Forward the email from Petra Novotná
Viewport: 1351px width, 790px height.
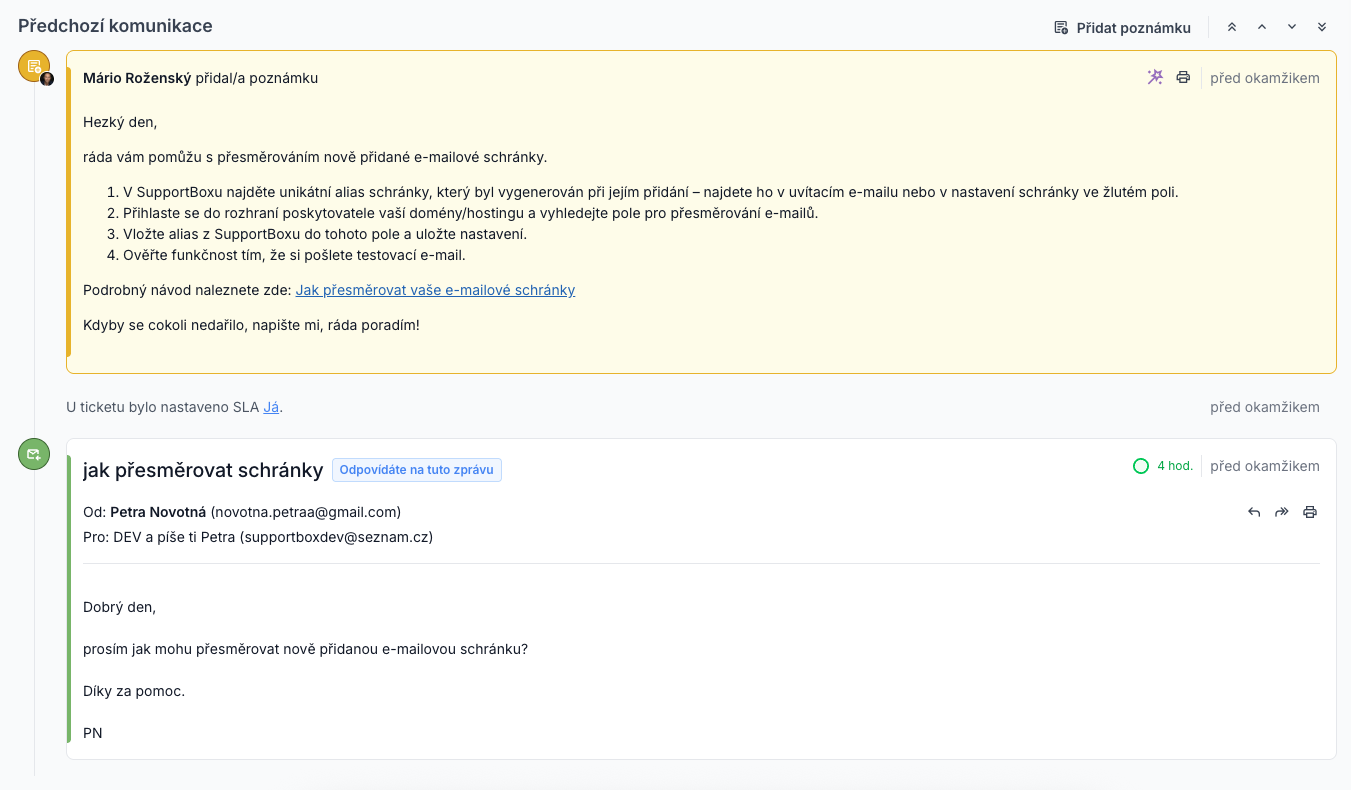point(1282,512)
